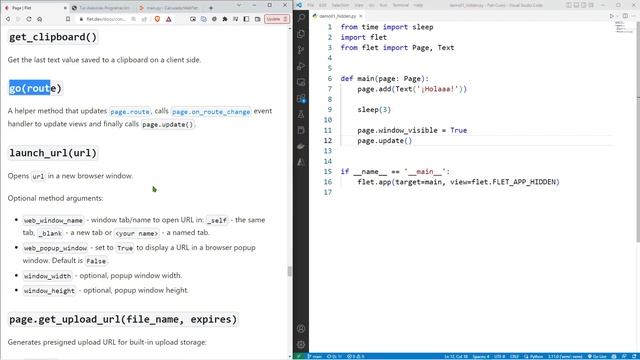This screenshot has width=640, height=360.
Task: Click the window_width argument text
Action: click(x=47, y=276)
